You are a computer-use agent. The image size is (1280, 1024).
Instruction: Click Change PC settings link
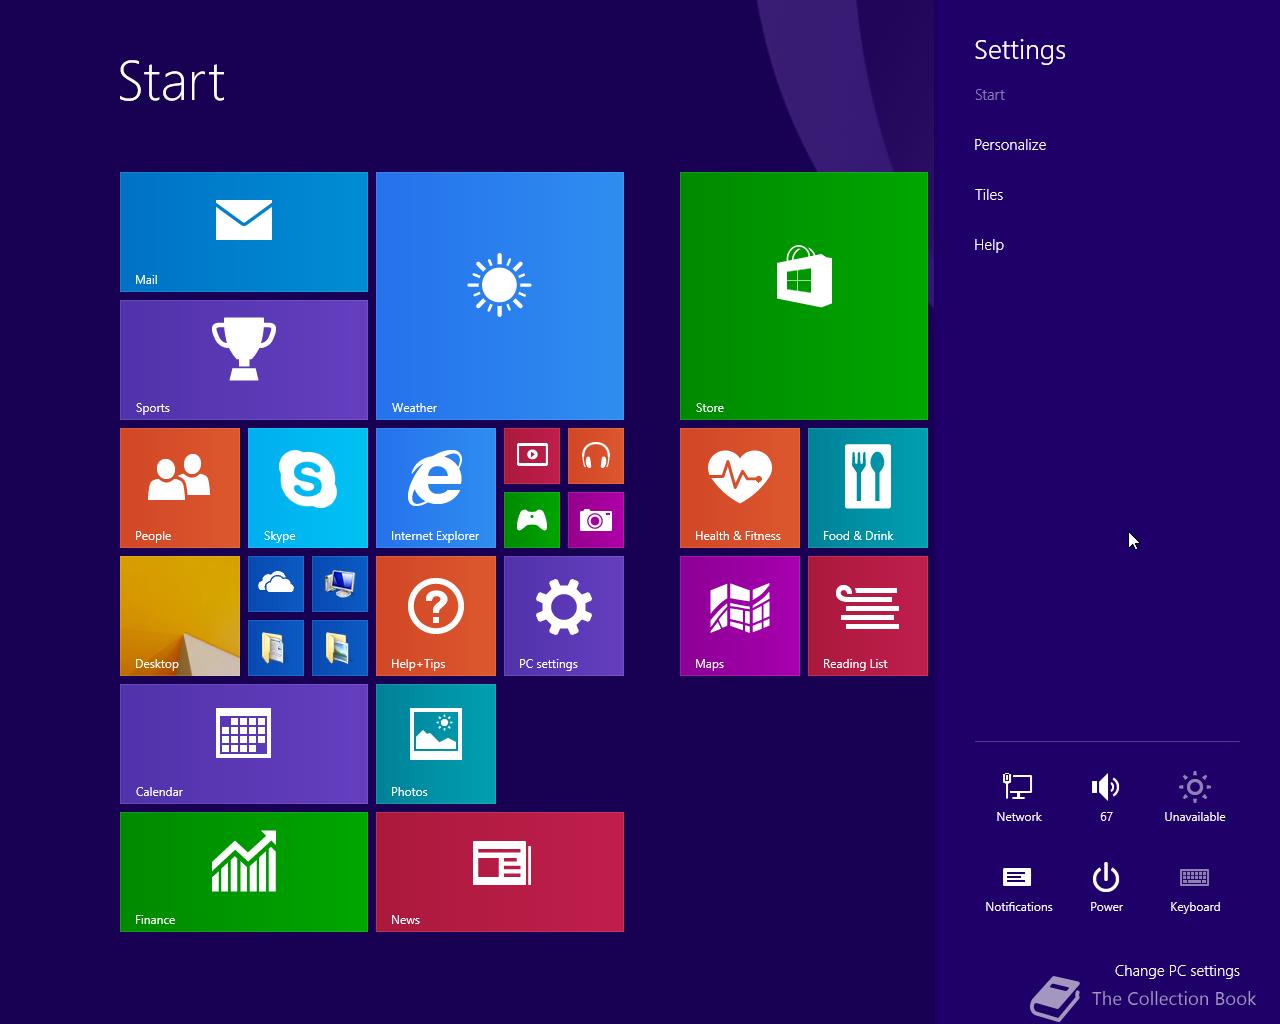coord(1177,971)
